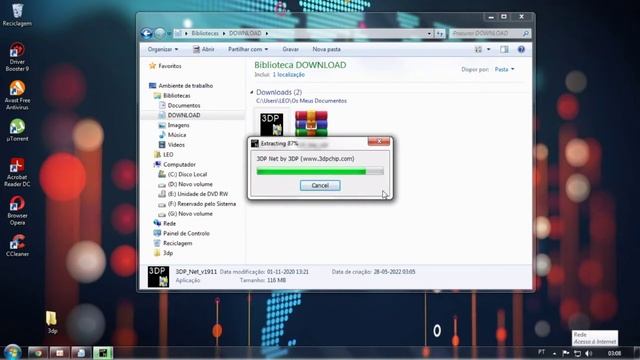Image resolution: width=640 pixels, height=360 pixels.
Task: Switch to the 3DP Net taskbar button
Action: tap(103, 353)
